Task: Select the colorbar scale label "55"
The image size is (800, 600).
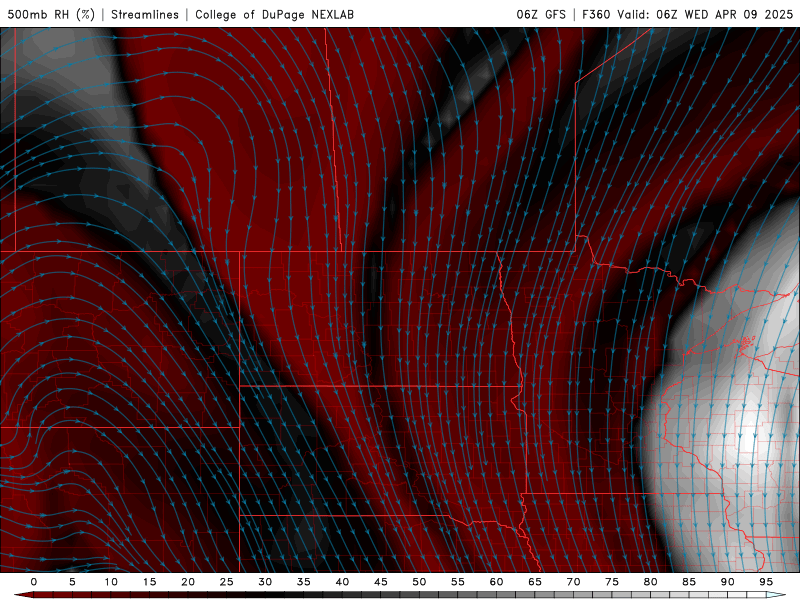Action: (458, 582)
